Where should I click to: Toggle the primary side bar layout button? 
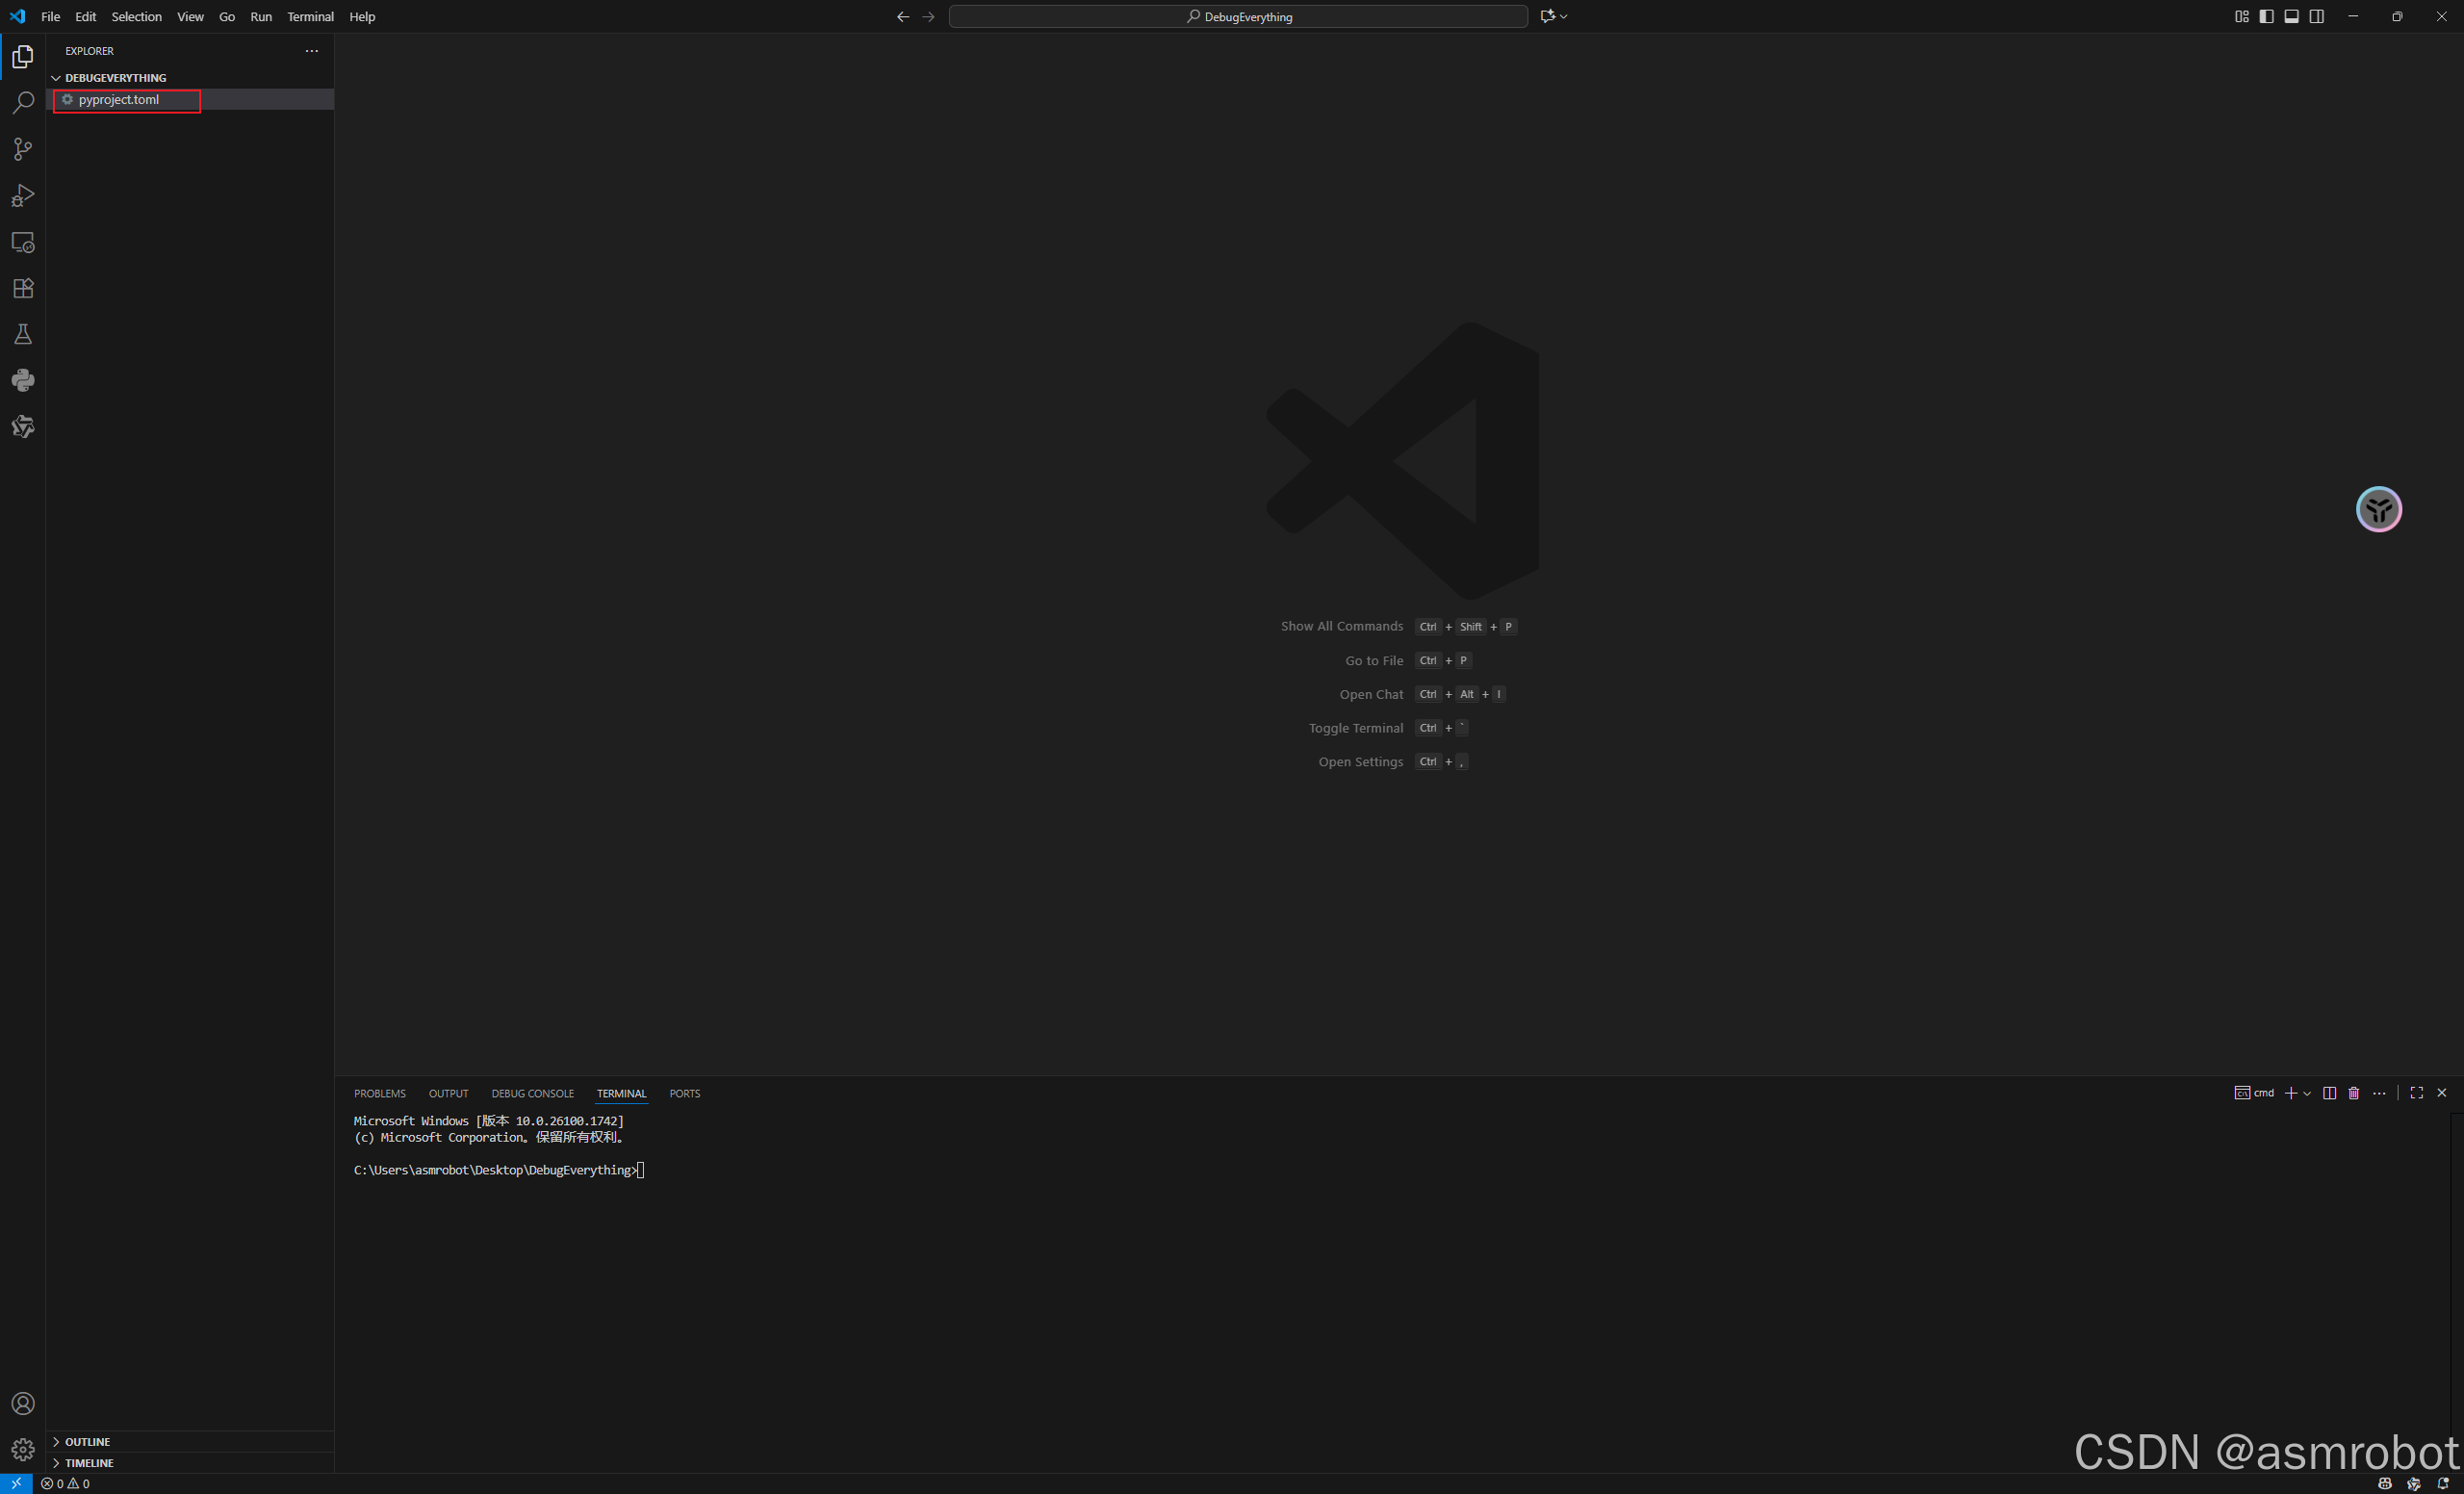click(2266, 16)
